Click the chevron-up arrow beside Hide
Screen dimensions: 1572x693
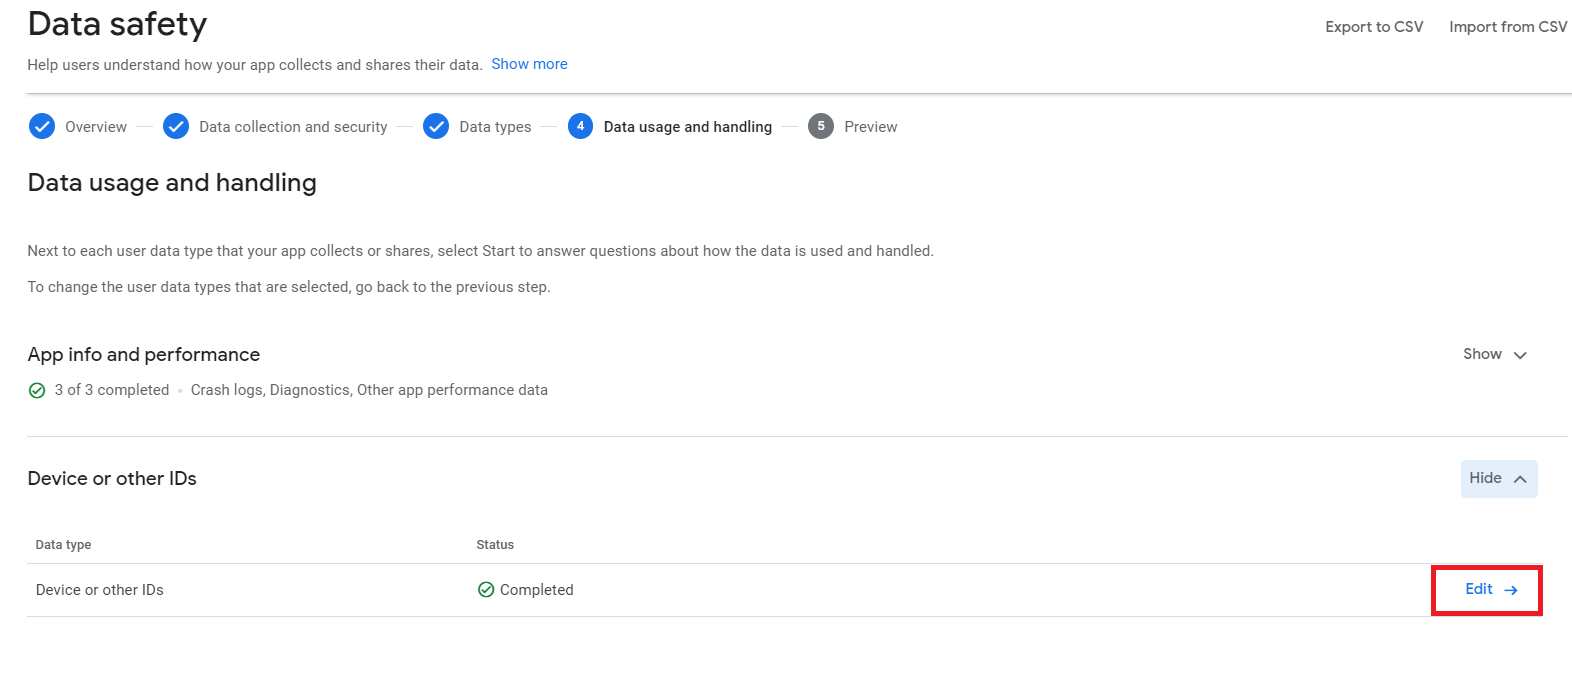tap(1520, 479)
